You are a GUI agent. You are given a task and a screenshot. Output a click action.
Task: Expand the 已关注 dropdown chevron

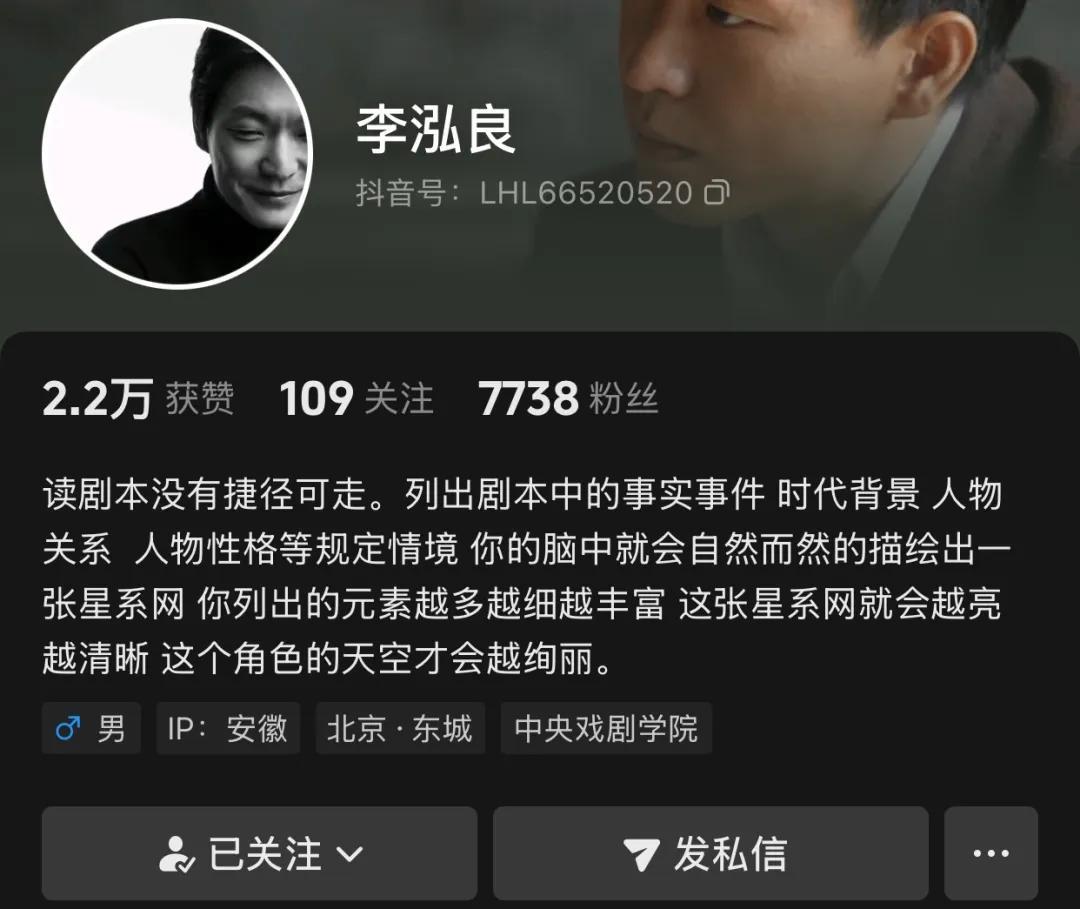[349, 855]
